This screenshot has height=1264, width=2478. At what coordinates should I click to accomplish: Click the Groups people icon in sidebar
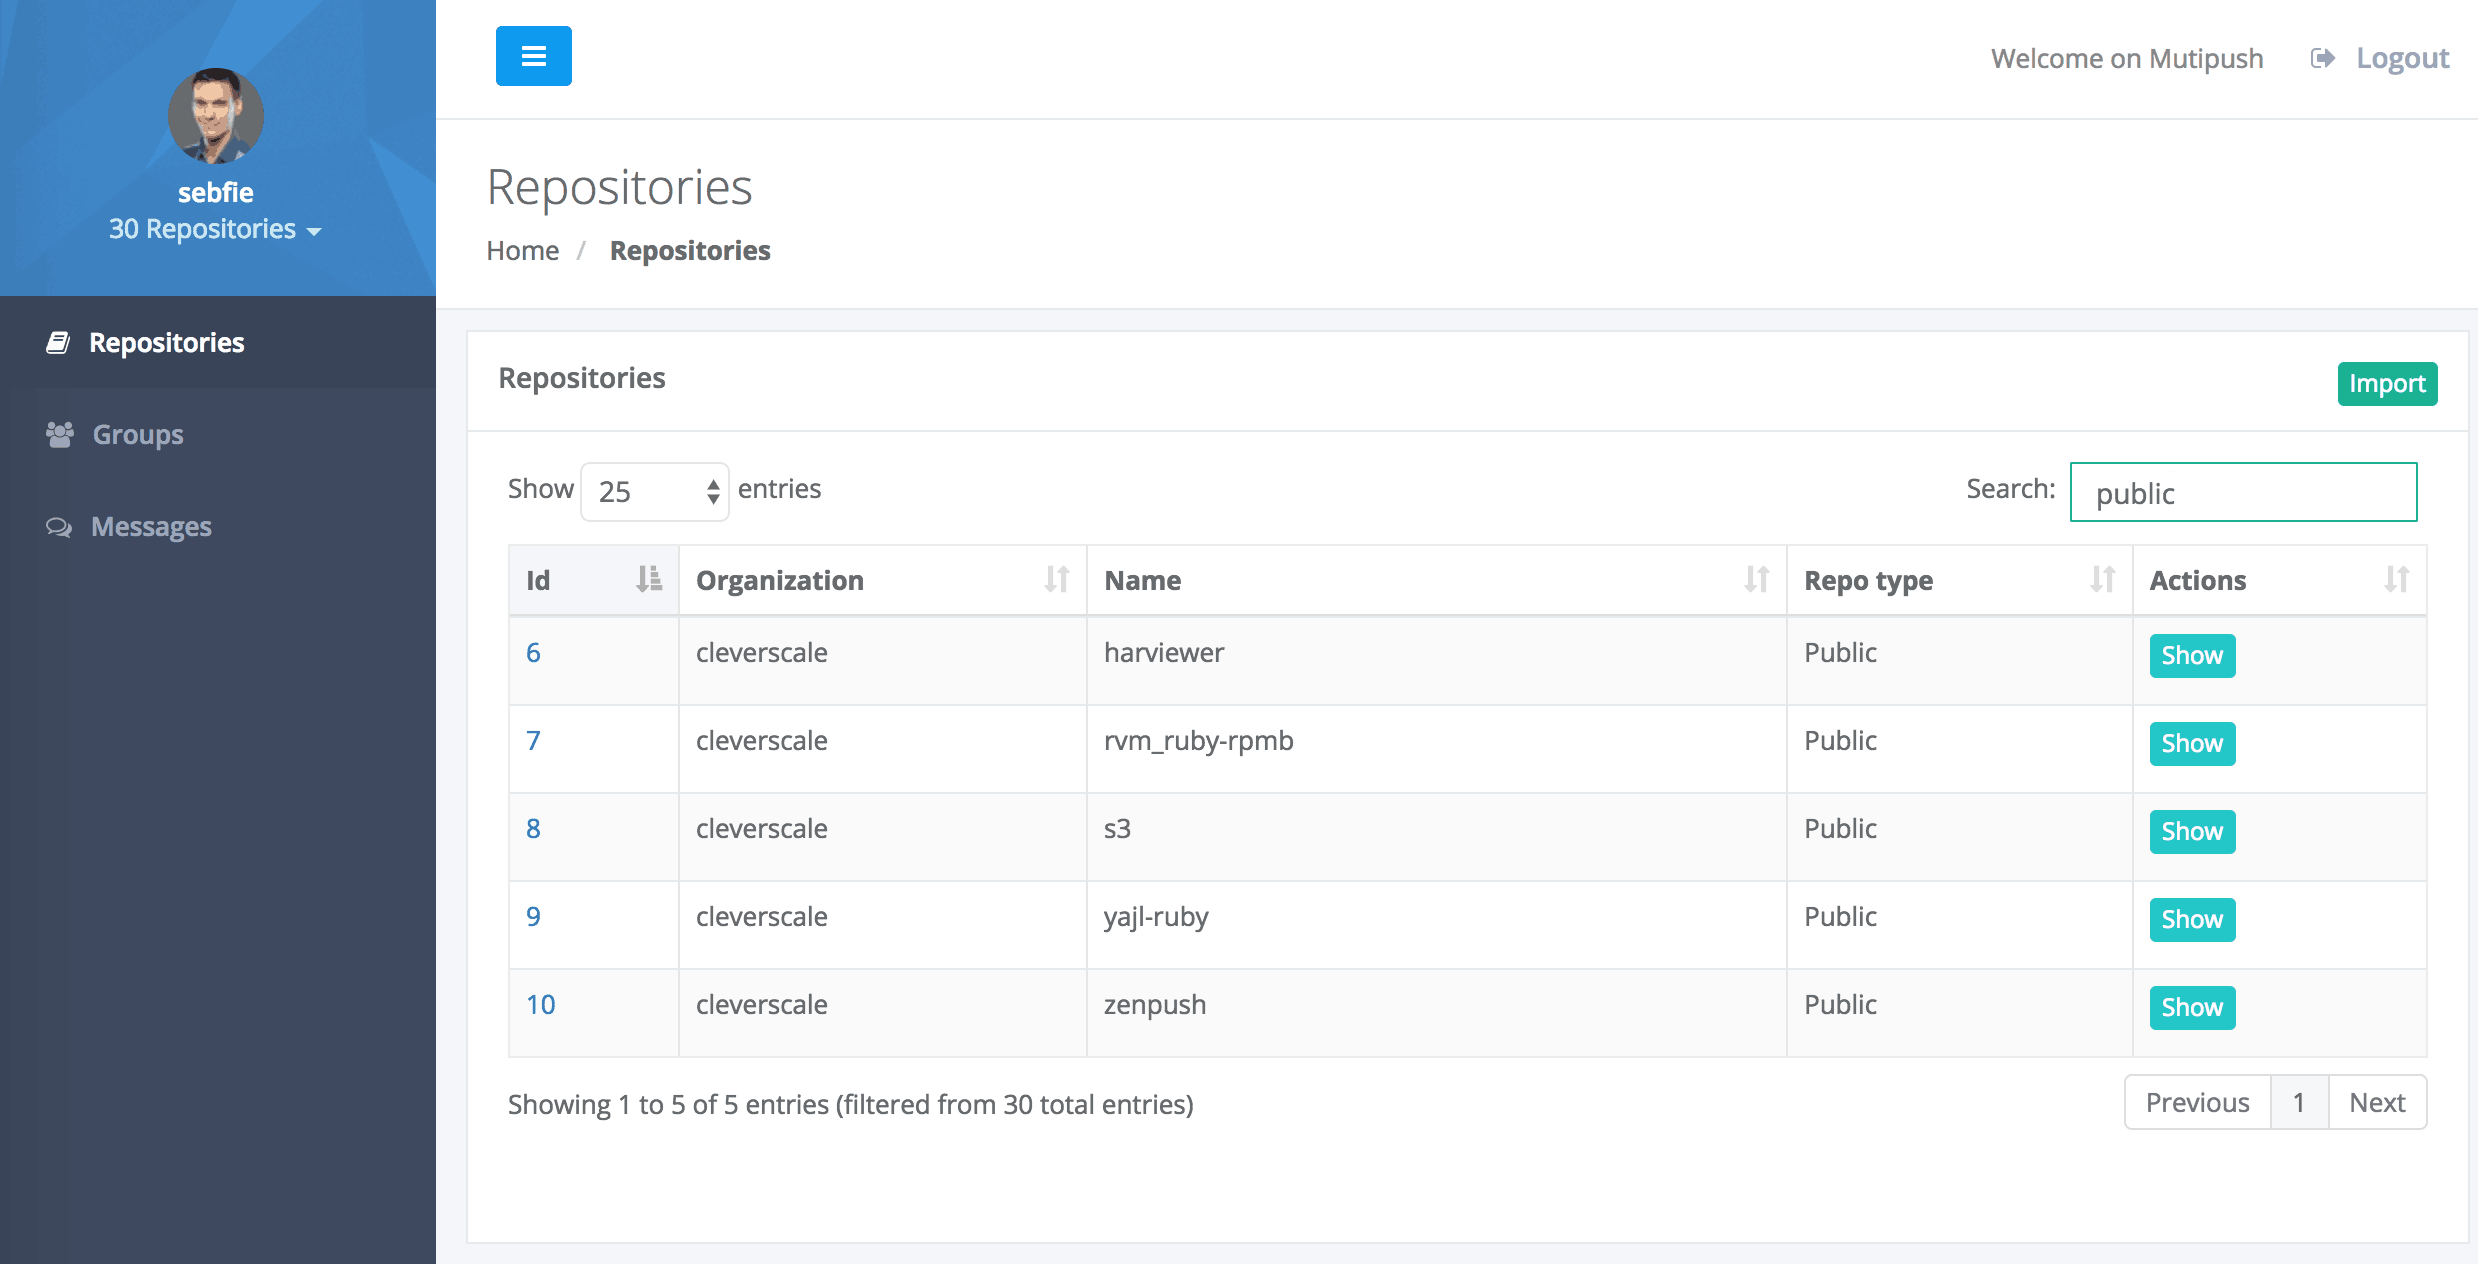tap(60, 434)
